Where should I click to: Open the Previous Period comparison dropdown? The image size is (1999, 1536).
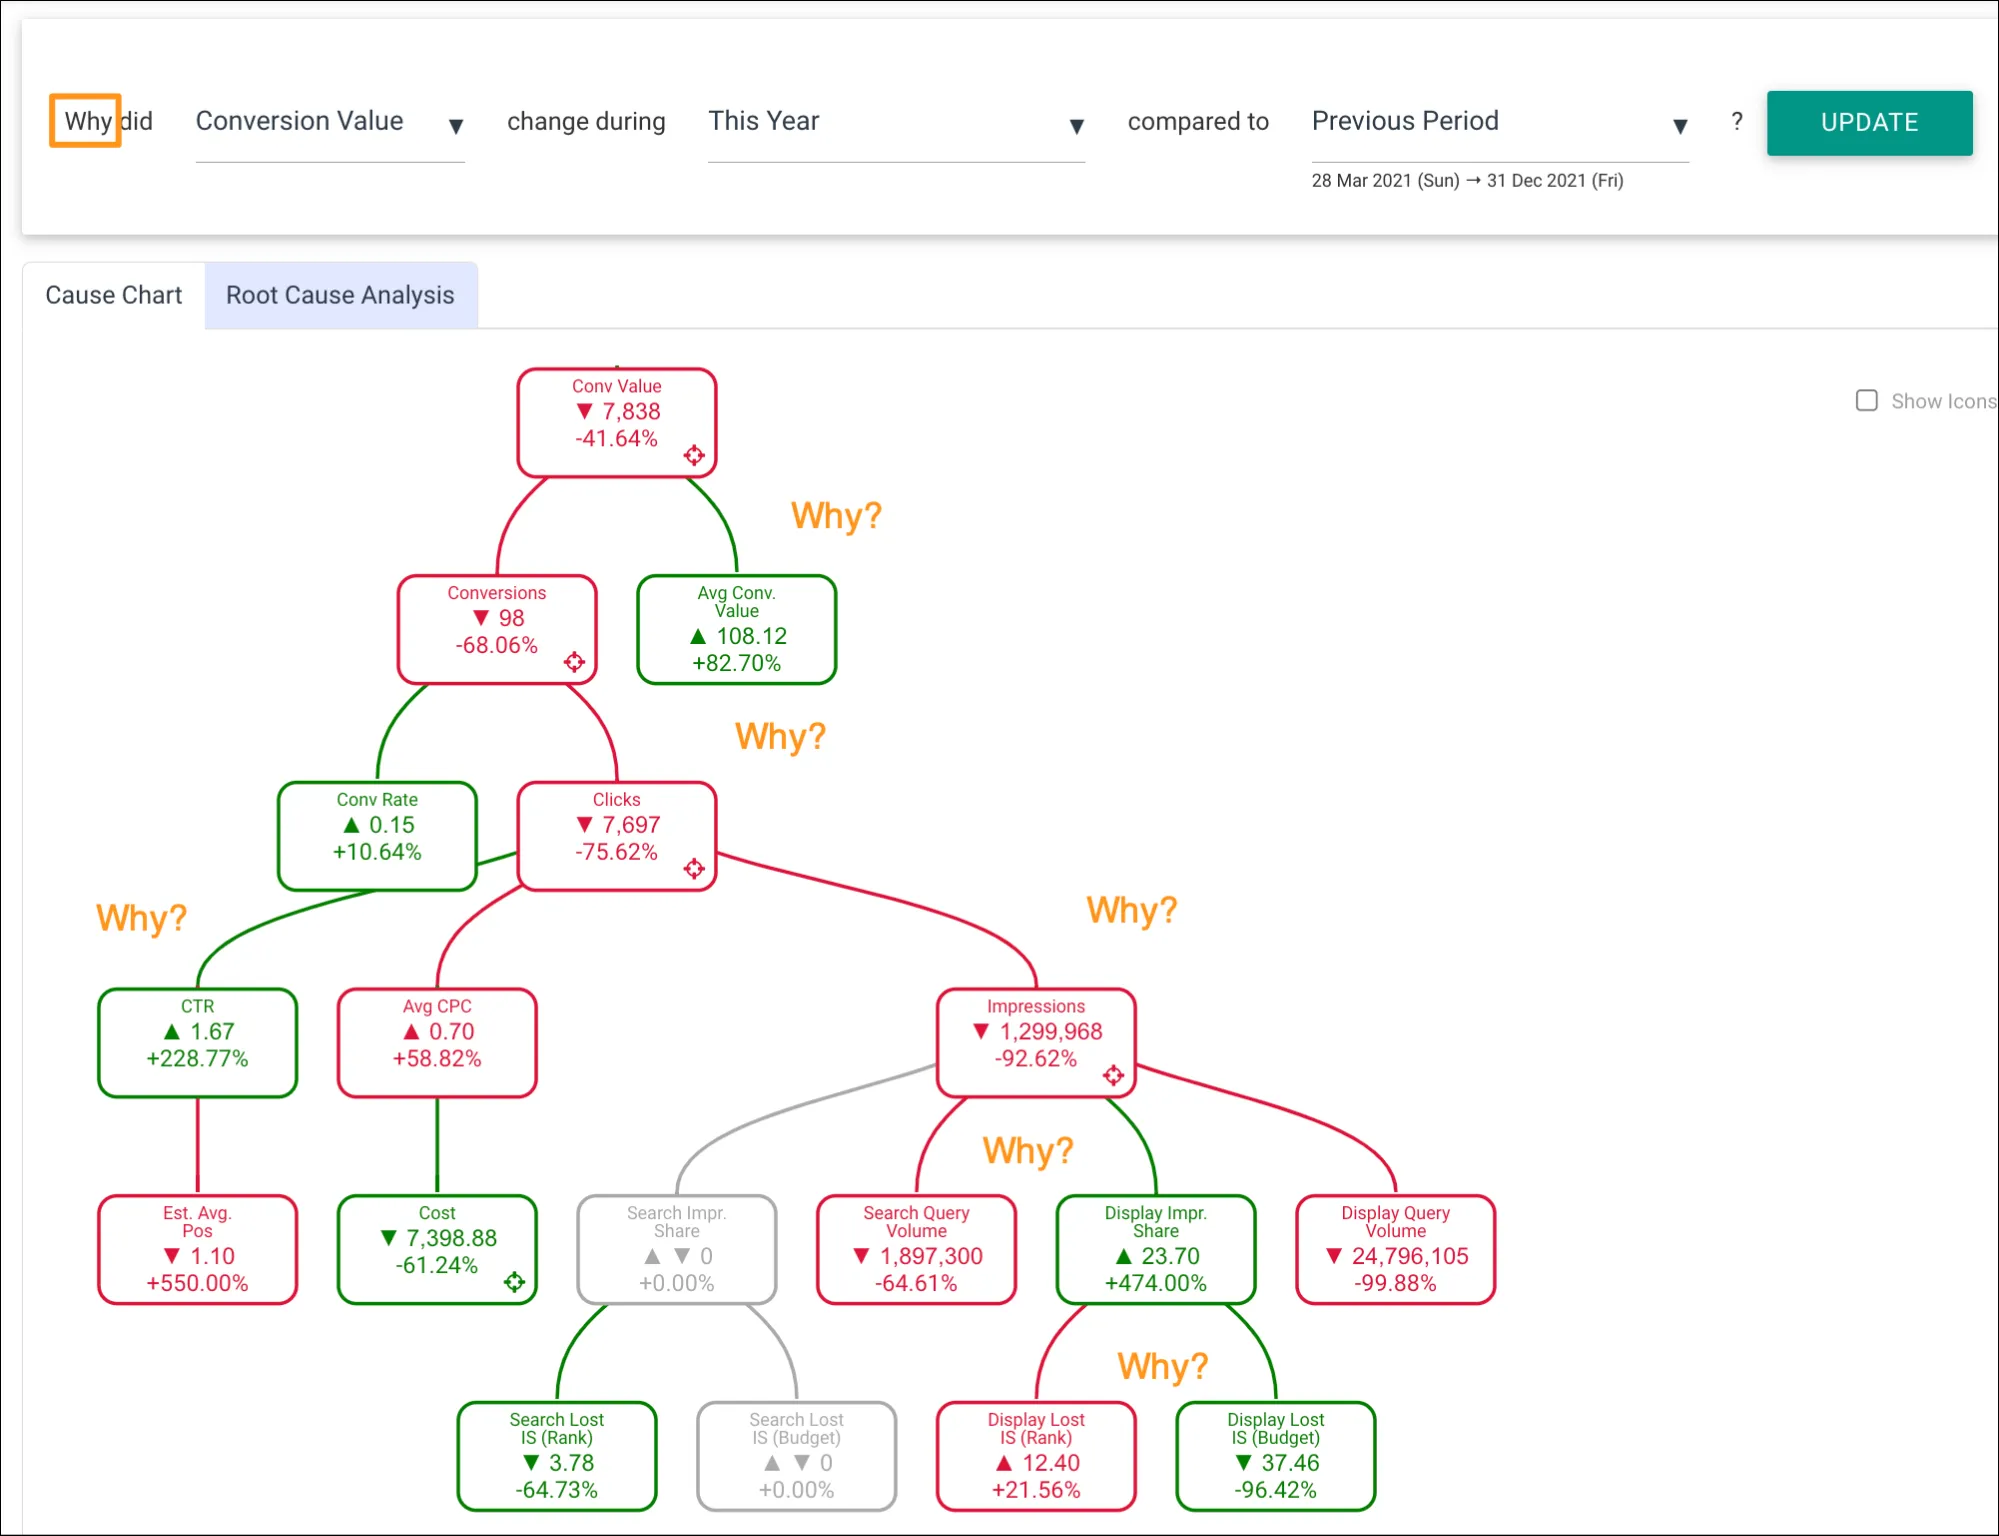click(x=1680, y=126)
